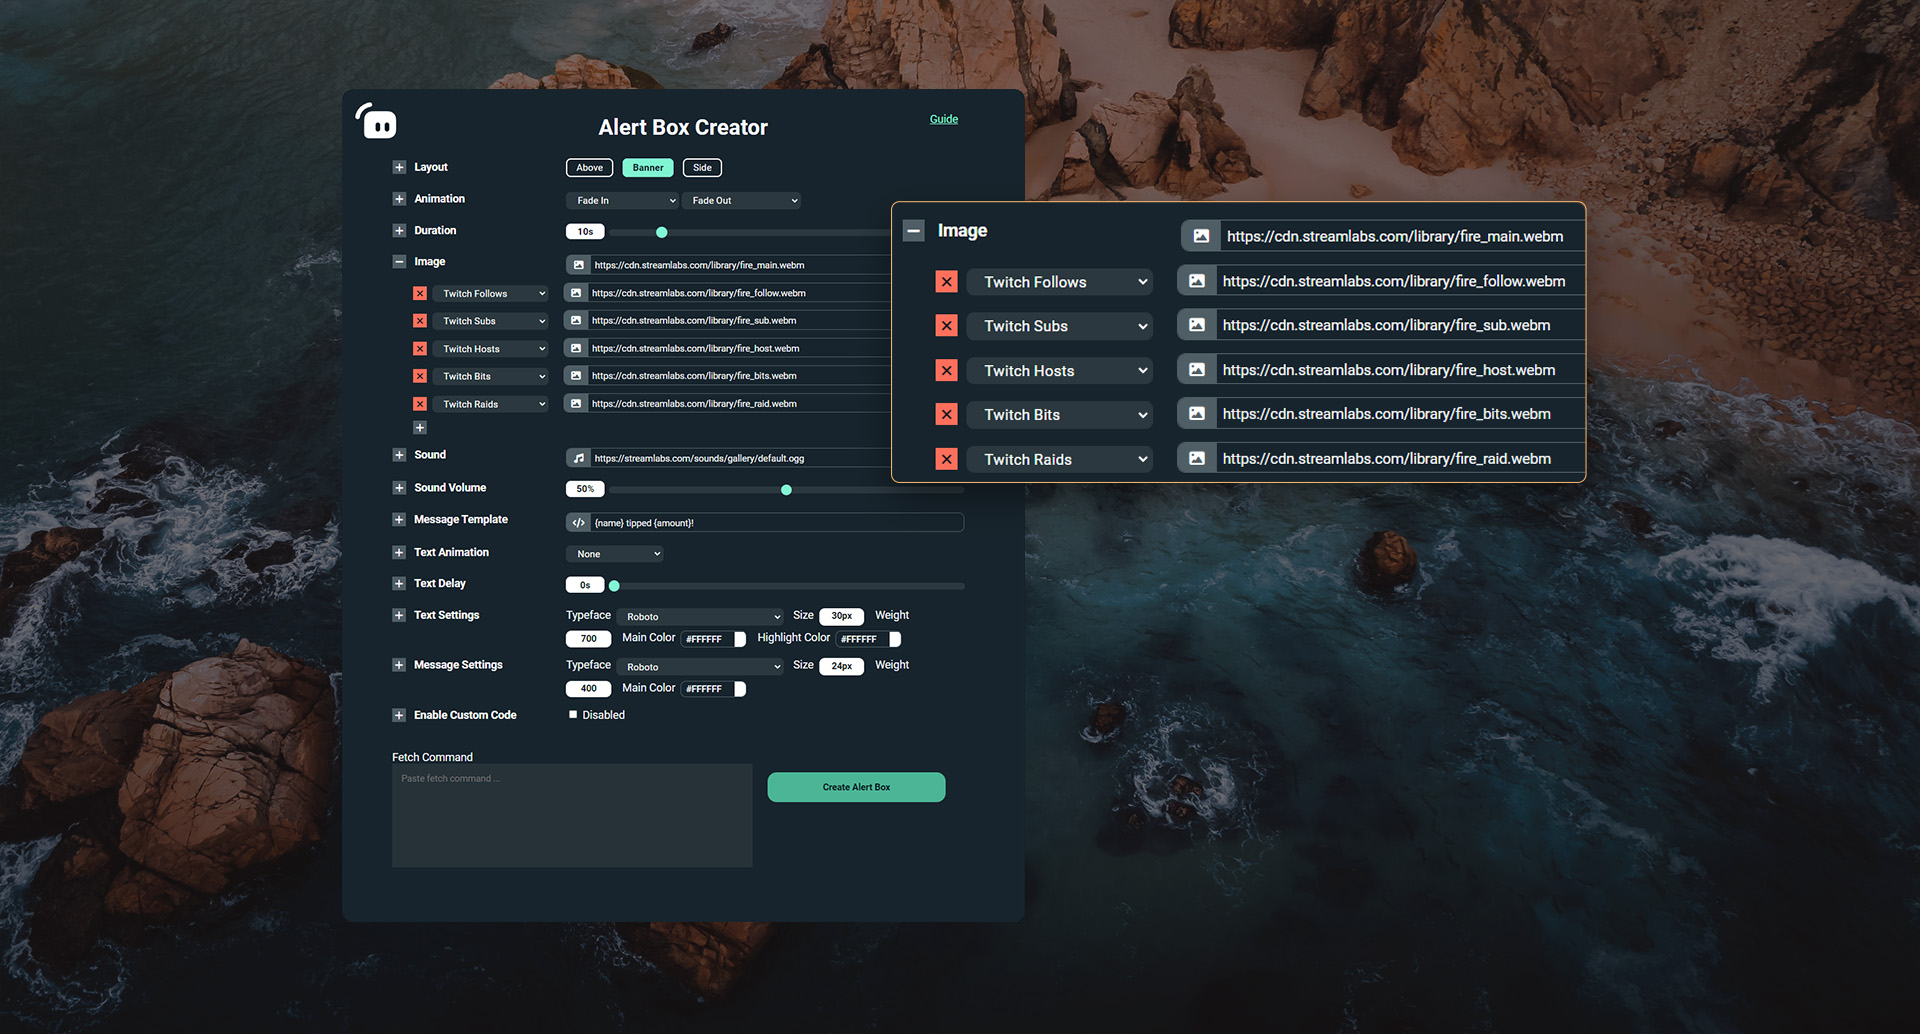Open Twitch Hosts dropdown in enlarged panel

point(1059,371)
